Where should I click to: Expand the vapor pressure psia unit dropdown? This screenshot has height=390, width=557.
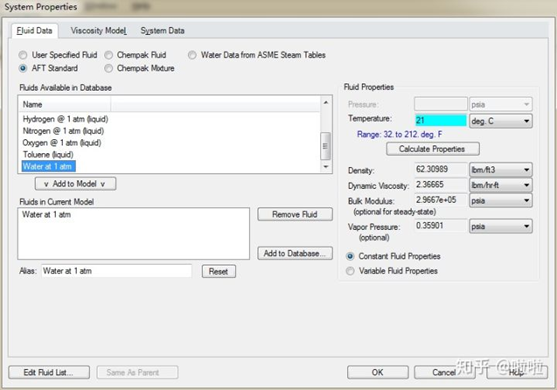pos(501,226)
